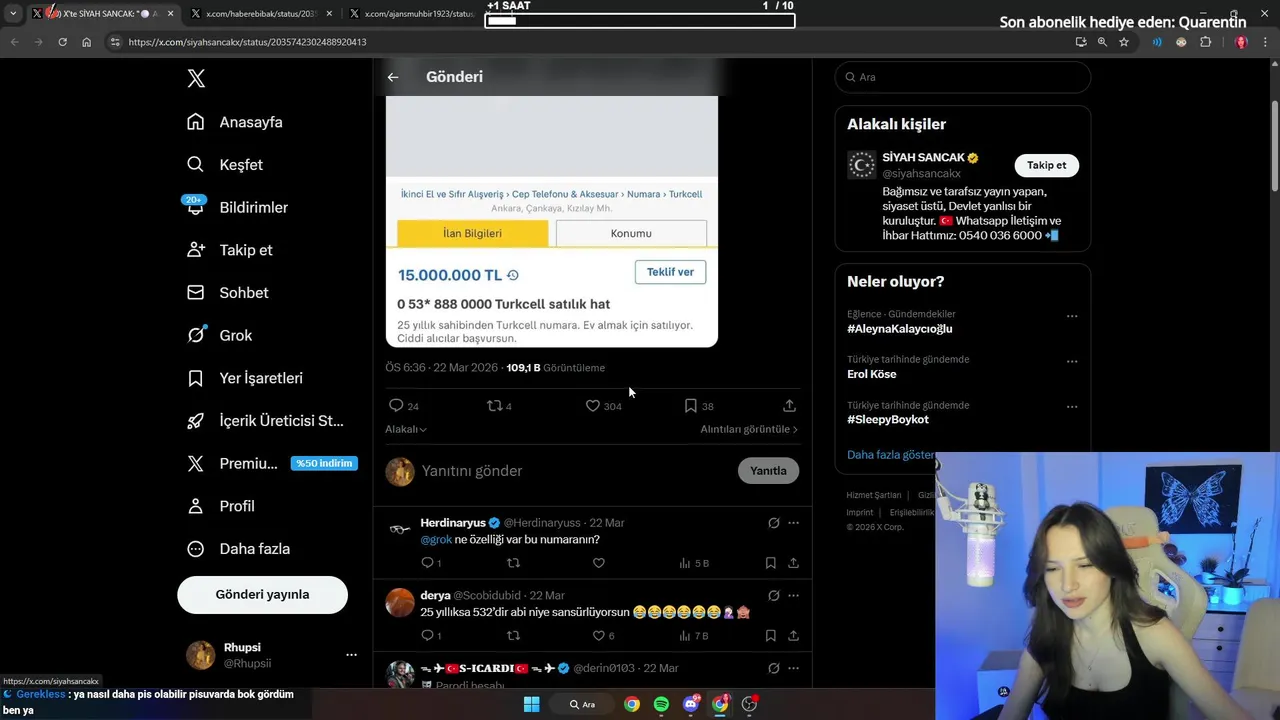Select Konumu tab in image

(631, 233)
